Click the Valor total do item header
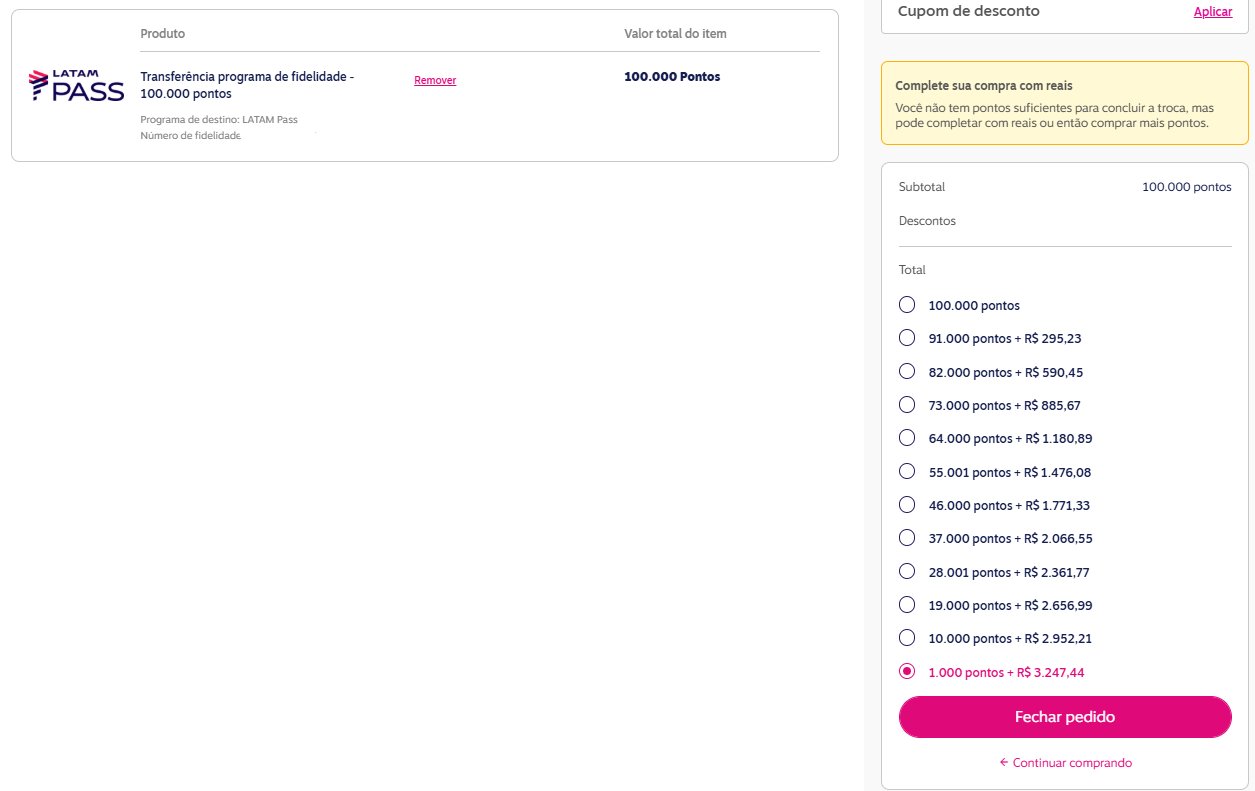 pos(675,34)
